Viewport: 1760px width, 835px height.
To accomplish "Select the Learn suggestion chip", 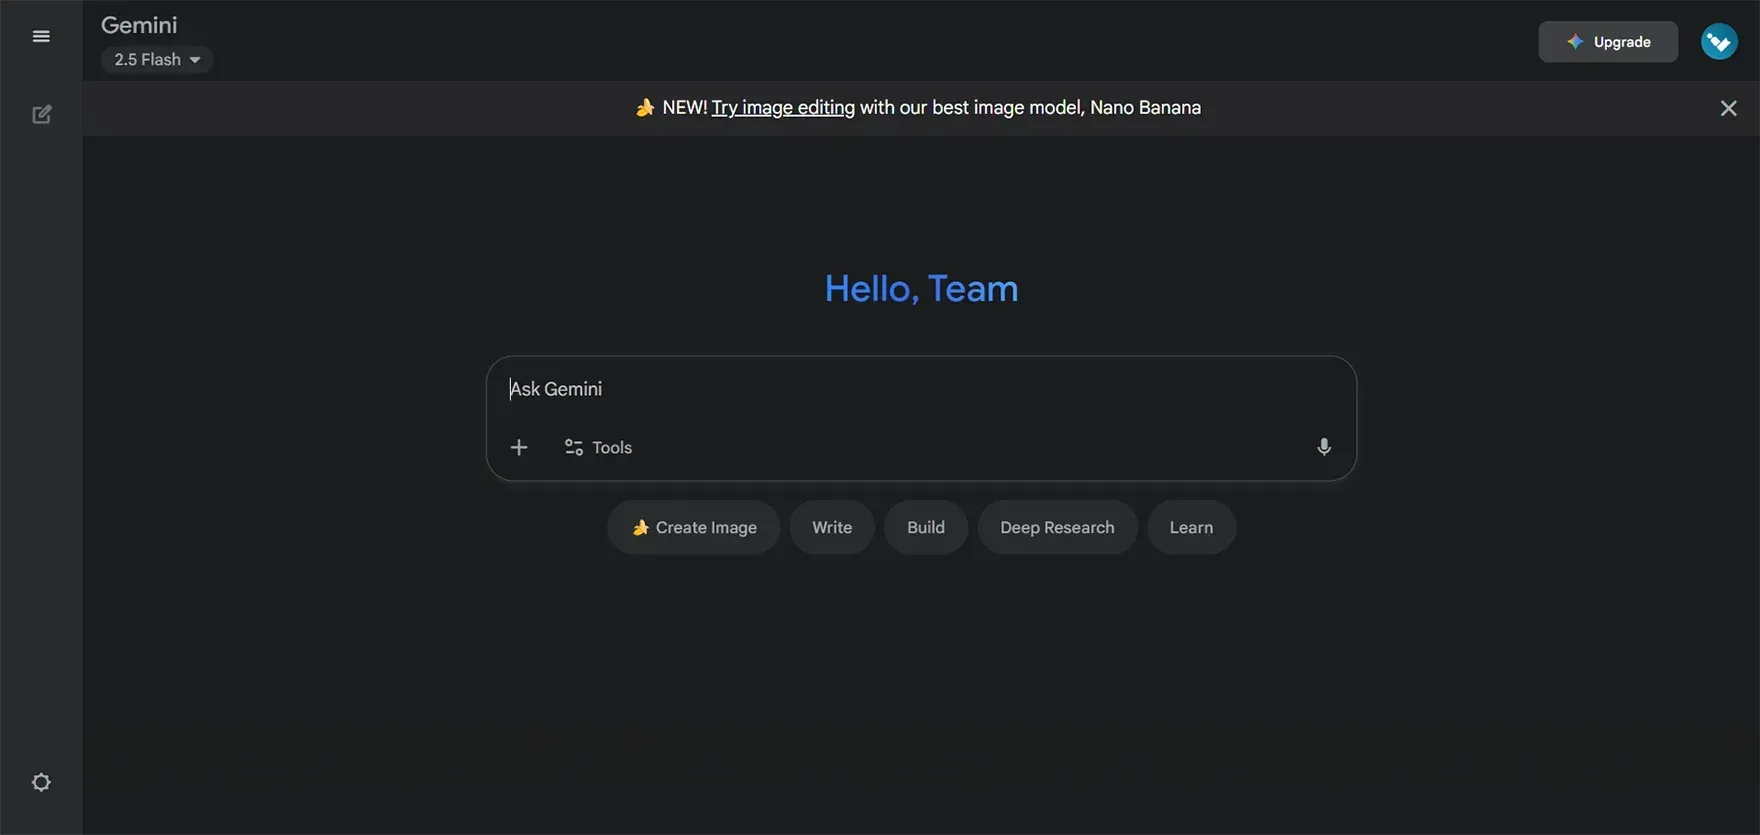I will point(1190,527).
